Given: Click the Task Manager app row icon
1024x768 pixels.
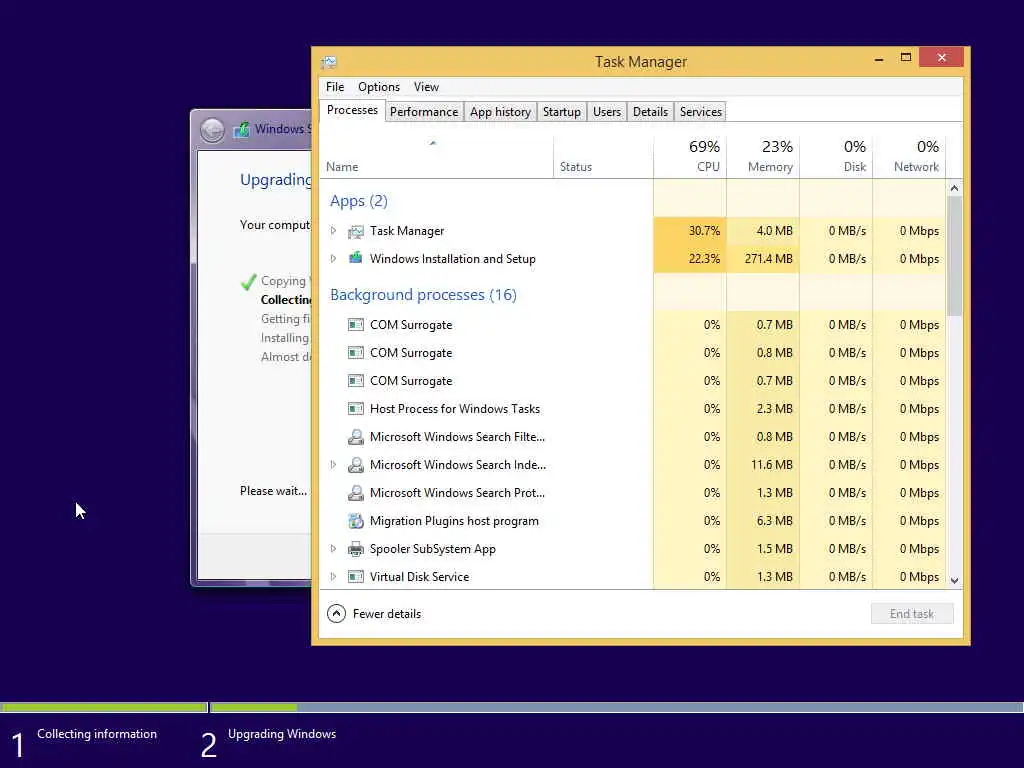Looking at the screenshot, I should [356, 231].
